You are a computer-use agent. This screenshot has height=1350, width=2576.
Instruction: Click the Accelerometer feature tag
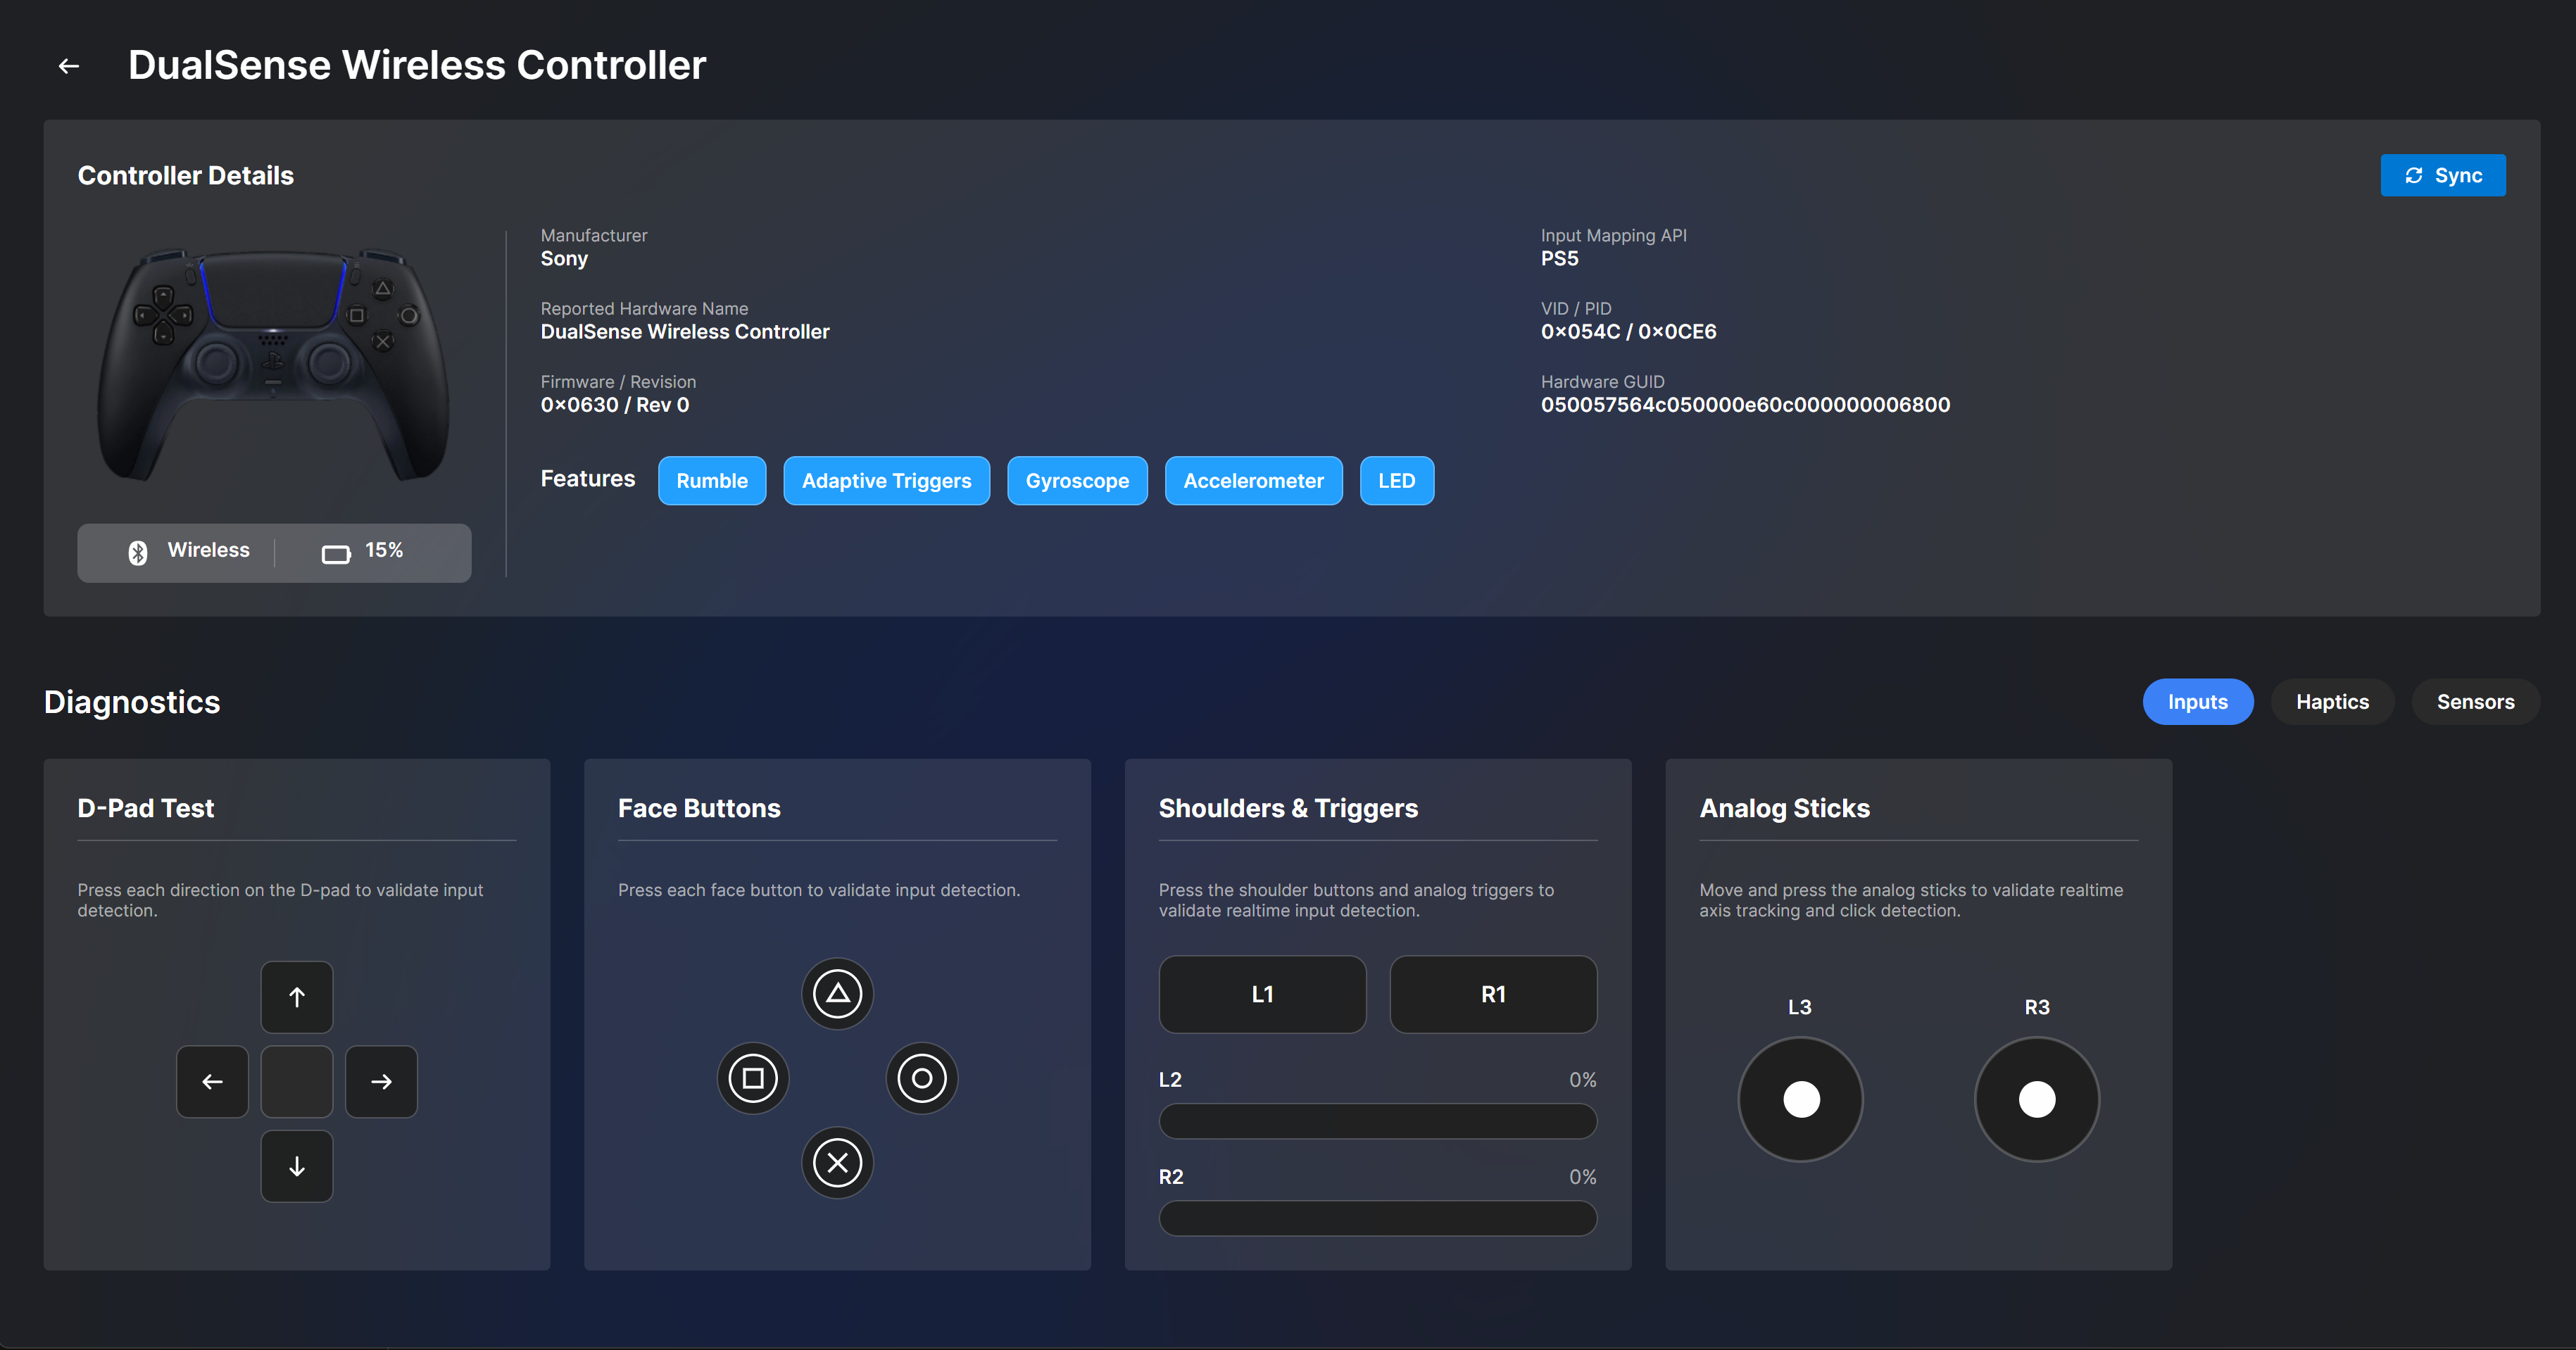1253,481
